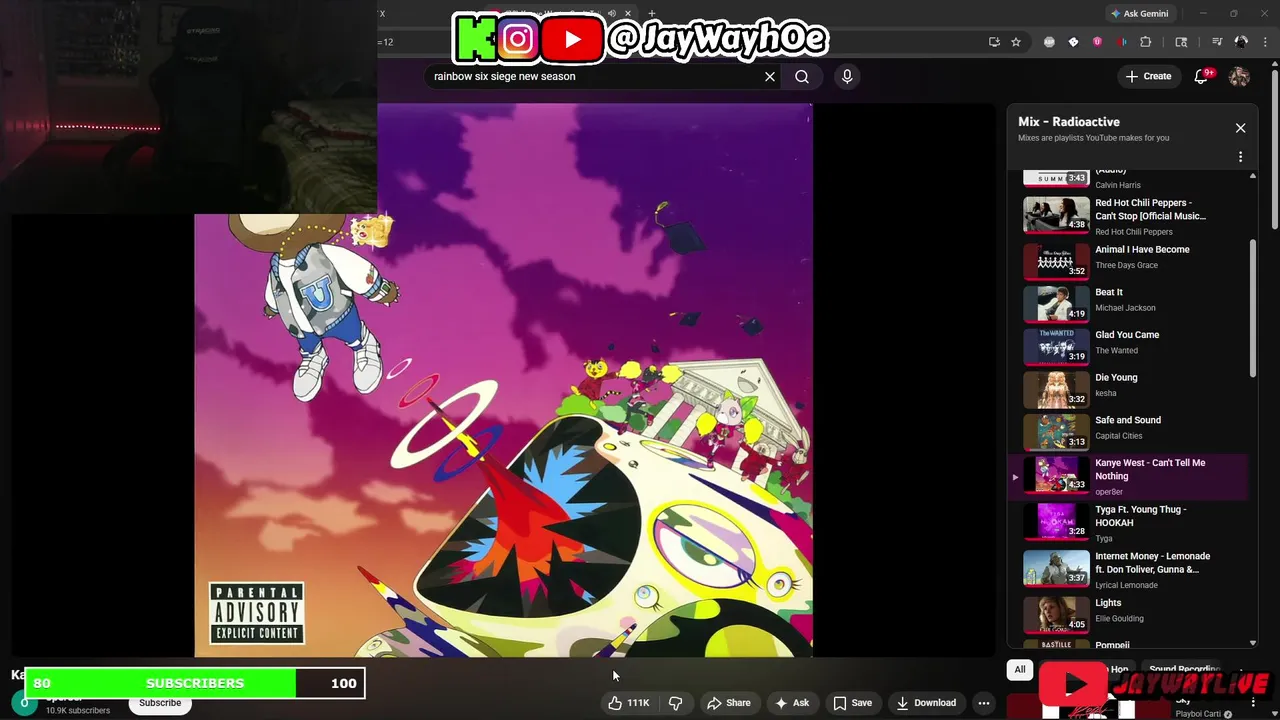Click the video player album art
Viewport: 1280px width, 720px height.
click(x=504, y=380)
